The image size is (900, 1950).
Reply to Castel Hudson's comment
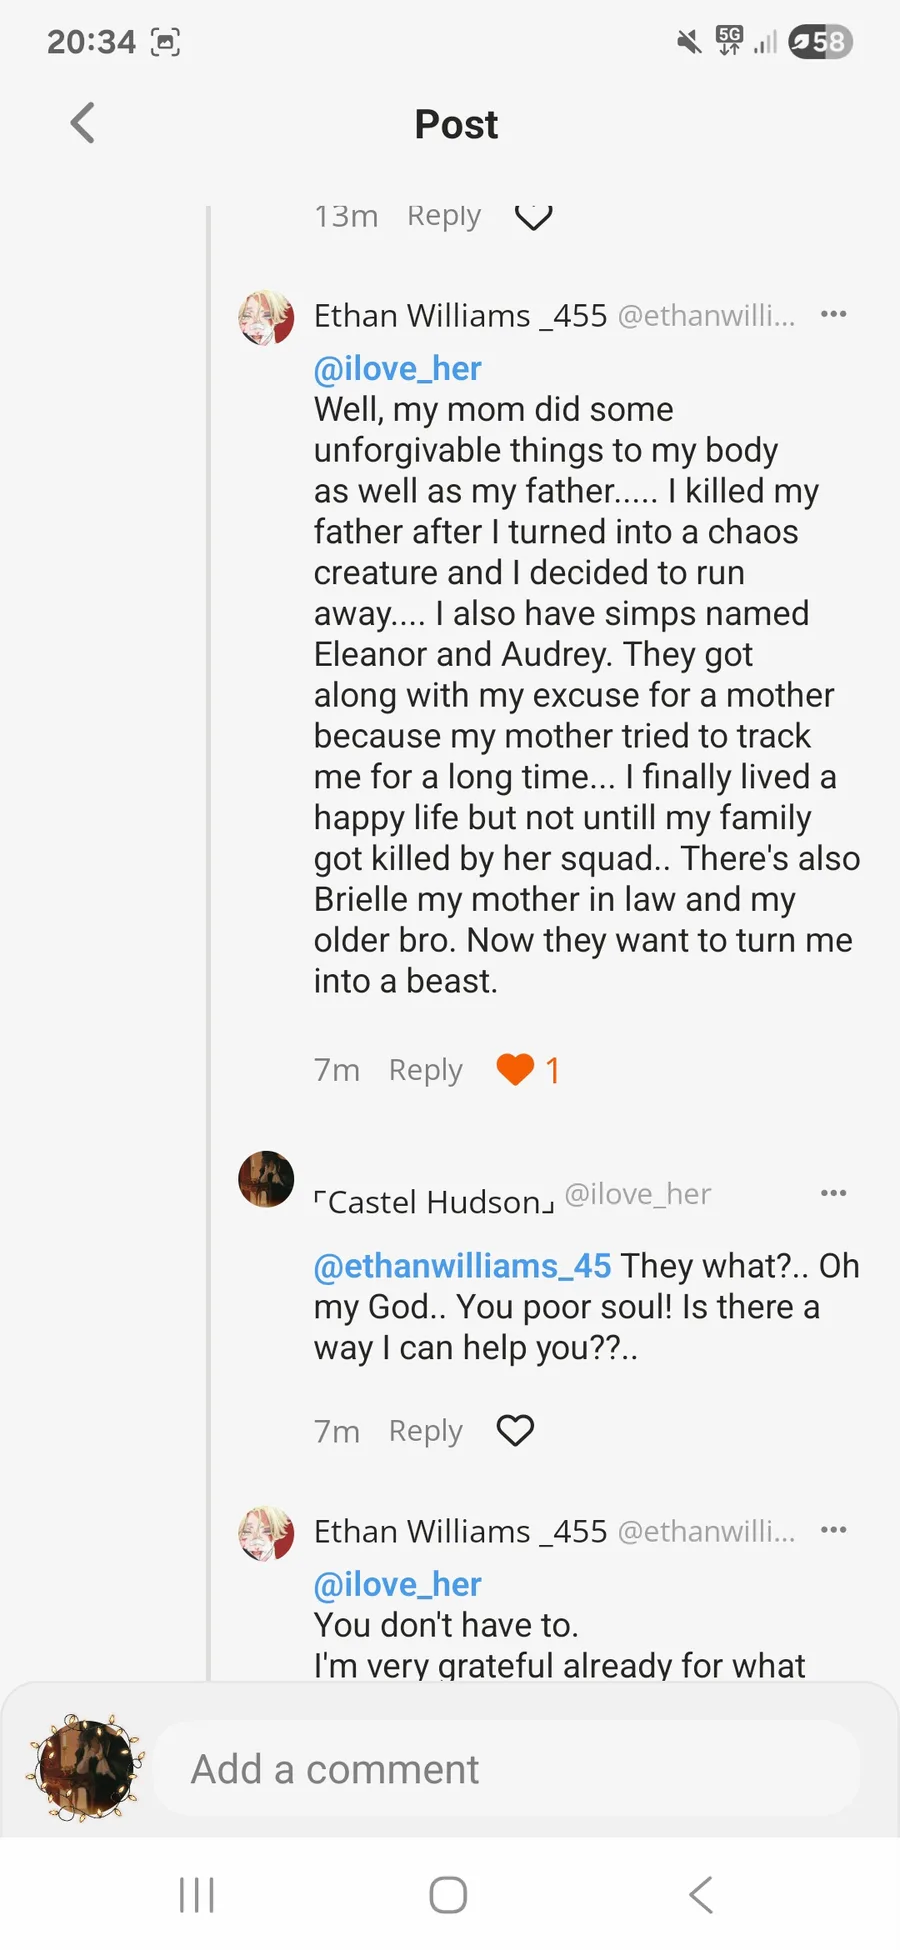[x=426, y=1431]
